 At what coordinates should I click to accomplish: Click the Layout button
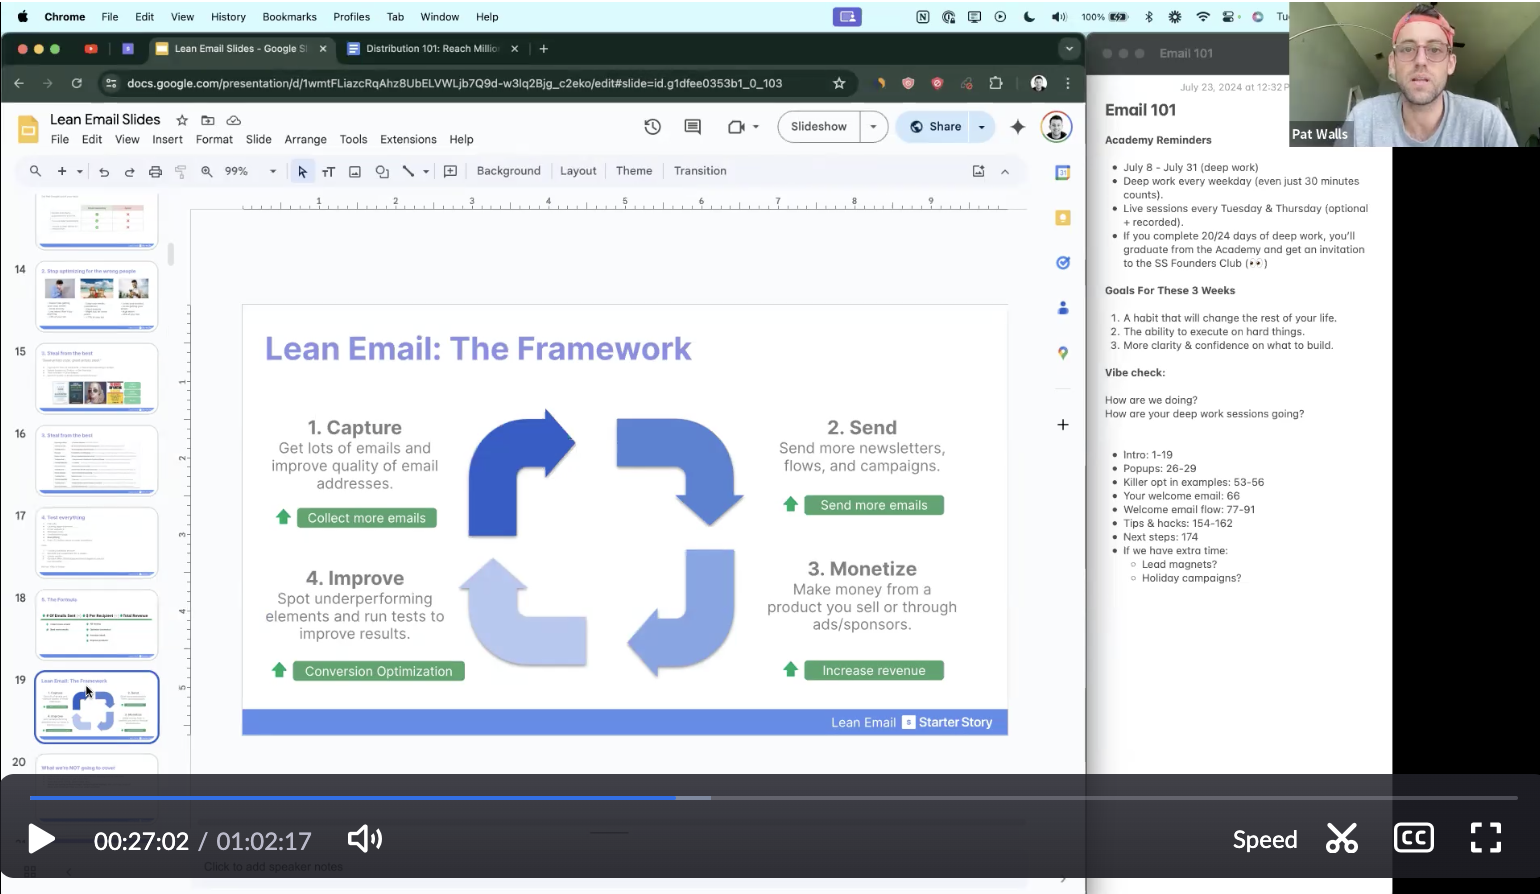pyautogui.click(x=578, y=171)
